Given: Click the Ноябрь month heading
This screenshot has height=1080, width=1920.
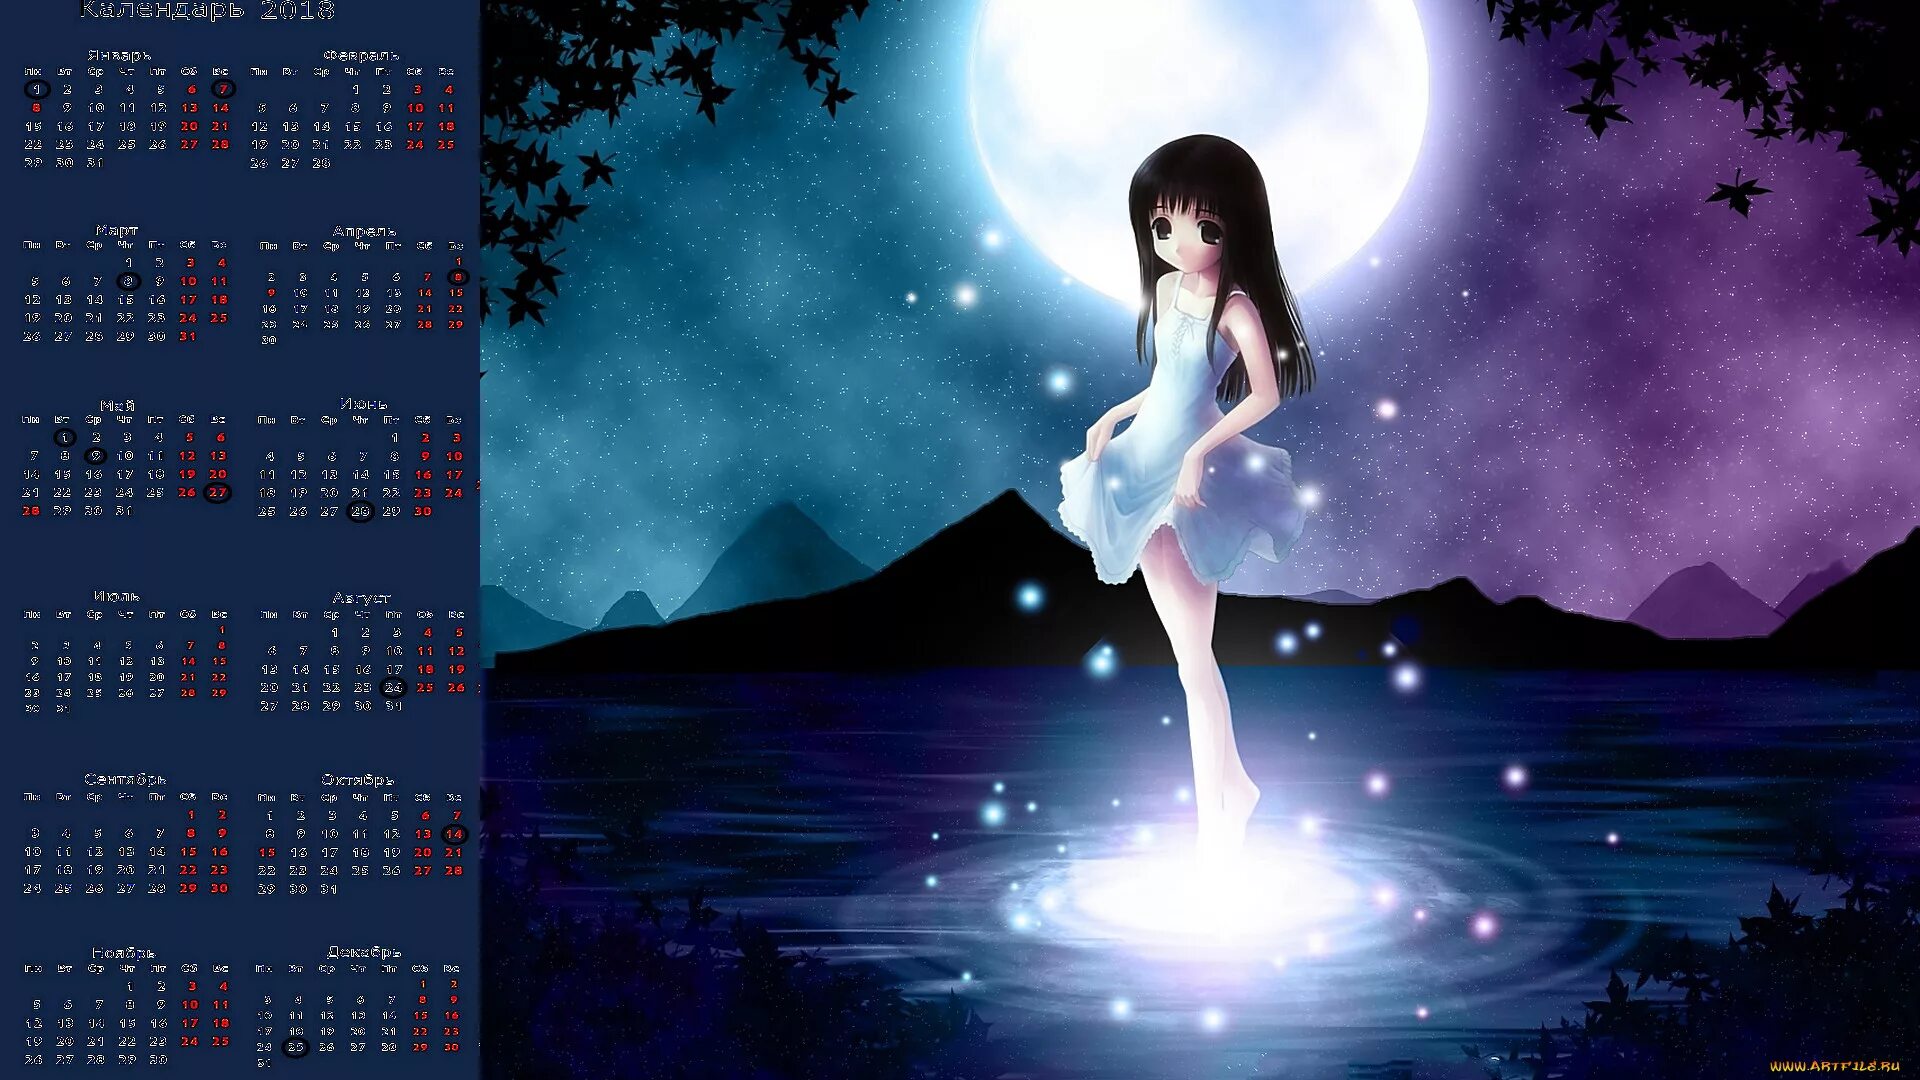Looking at the screenshot, I should coord(124,952).
